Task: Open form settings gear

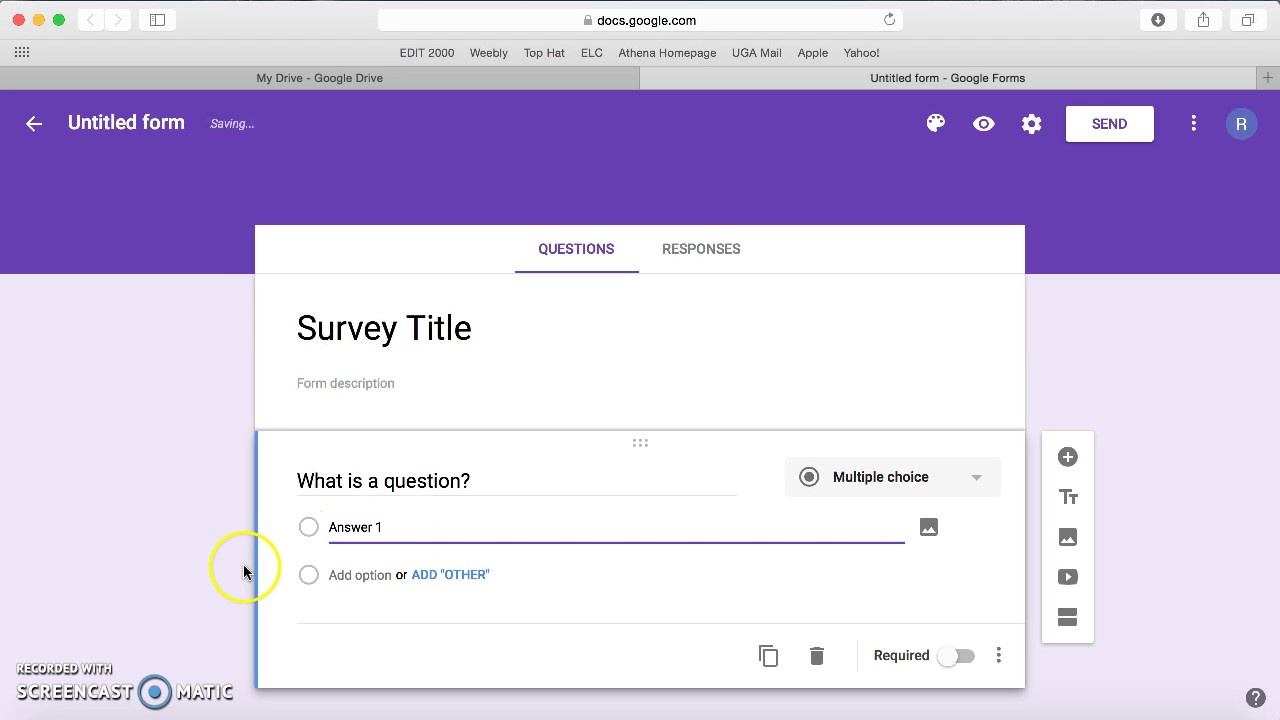Action: point(1032,124)
